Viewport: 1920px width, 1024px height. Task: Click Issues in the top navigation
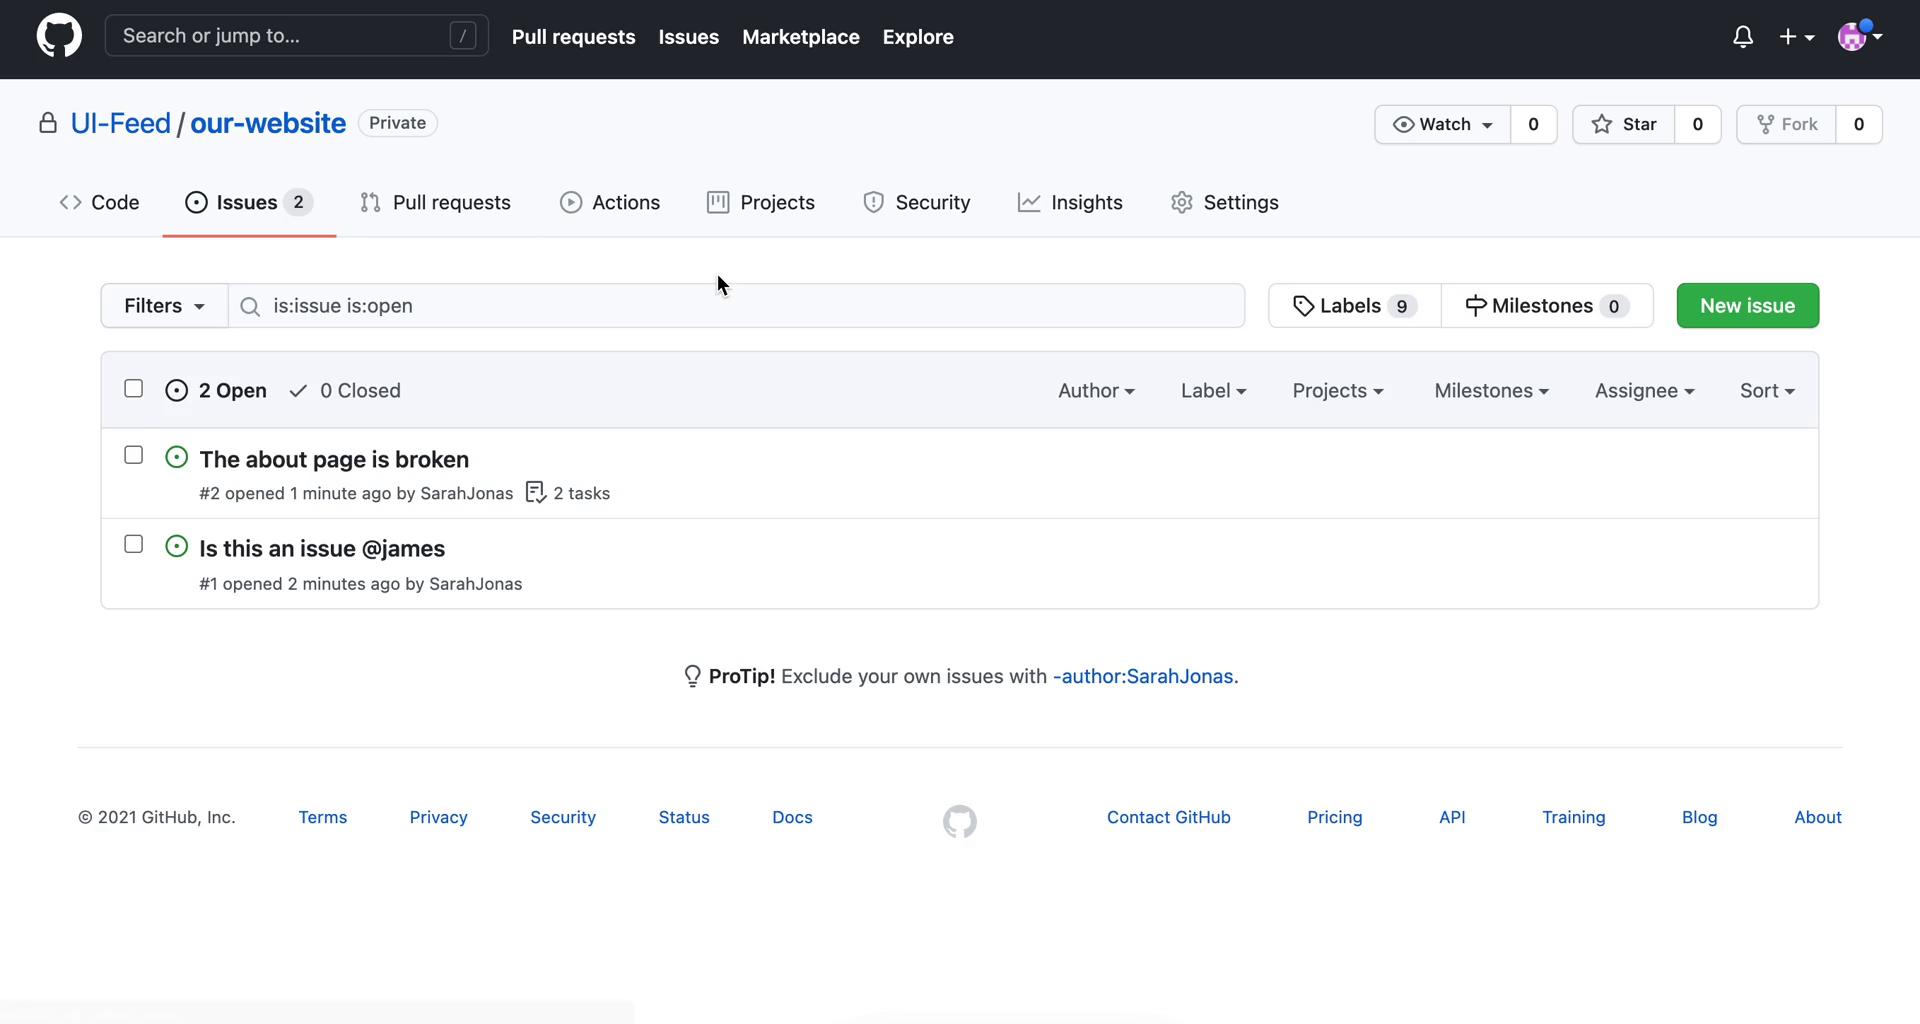pos(689,37)
